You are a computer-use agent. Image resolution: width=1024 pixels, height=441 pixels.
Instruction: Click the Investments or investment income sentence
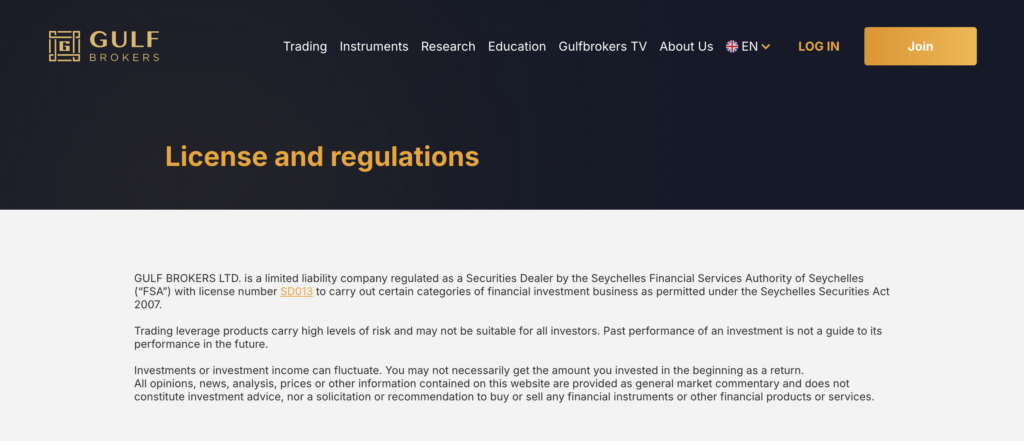(x=469, y=370)
